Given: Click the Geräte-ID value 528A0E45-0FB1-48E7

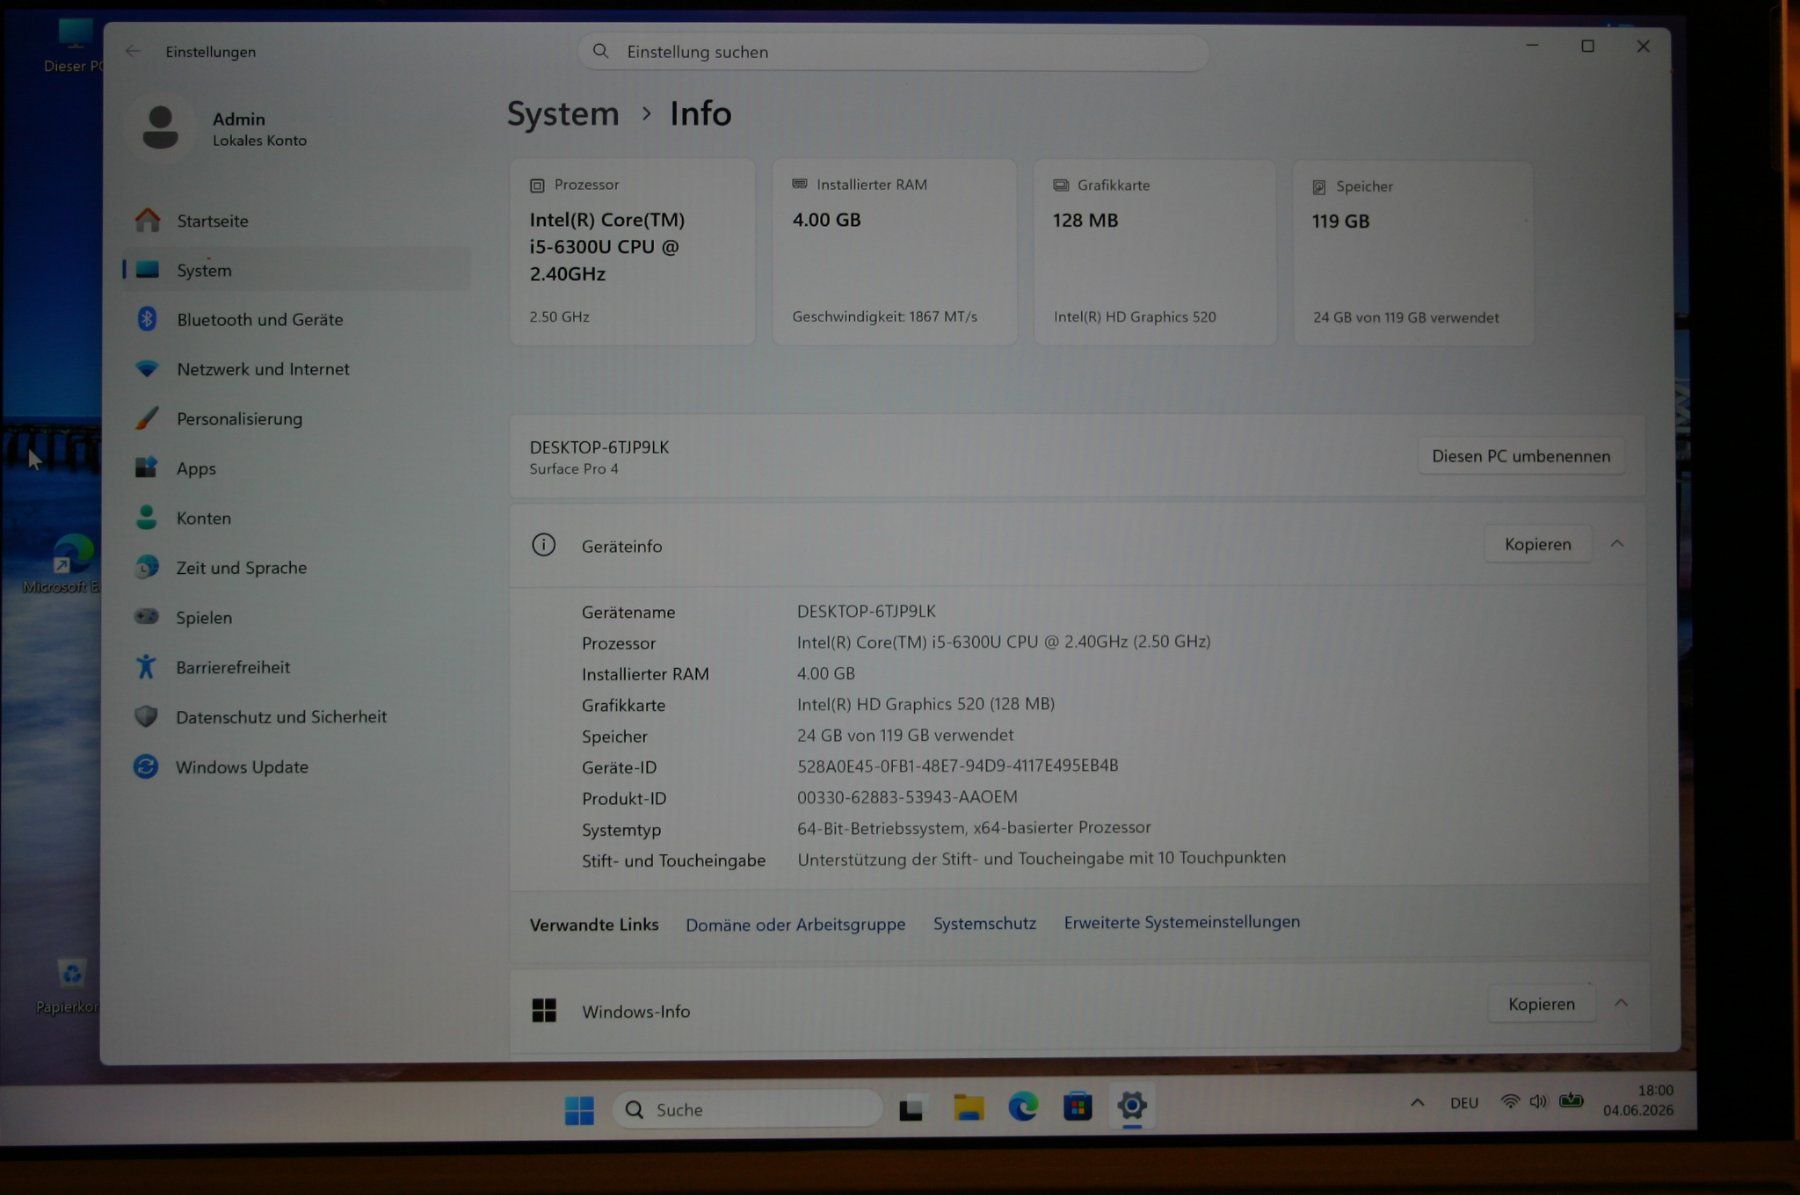Looking at the screenshot, I should (957, 766).
